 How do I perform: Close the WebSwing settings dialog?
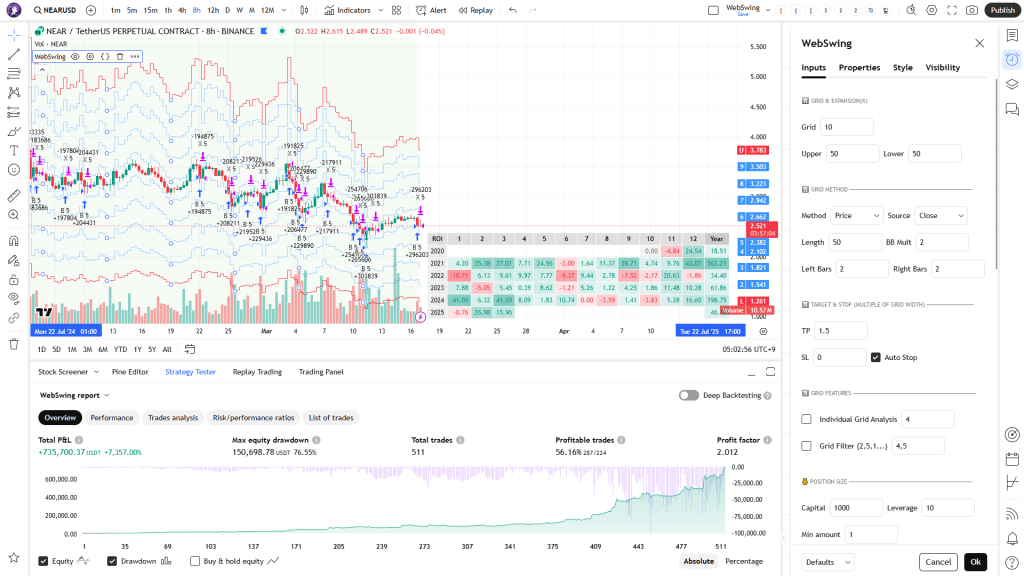(x=979, y=43)
